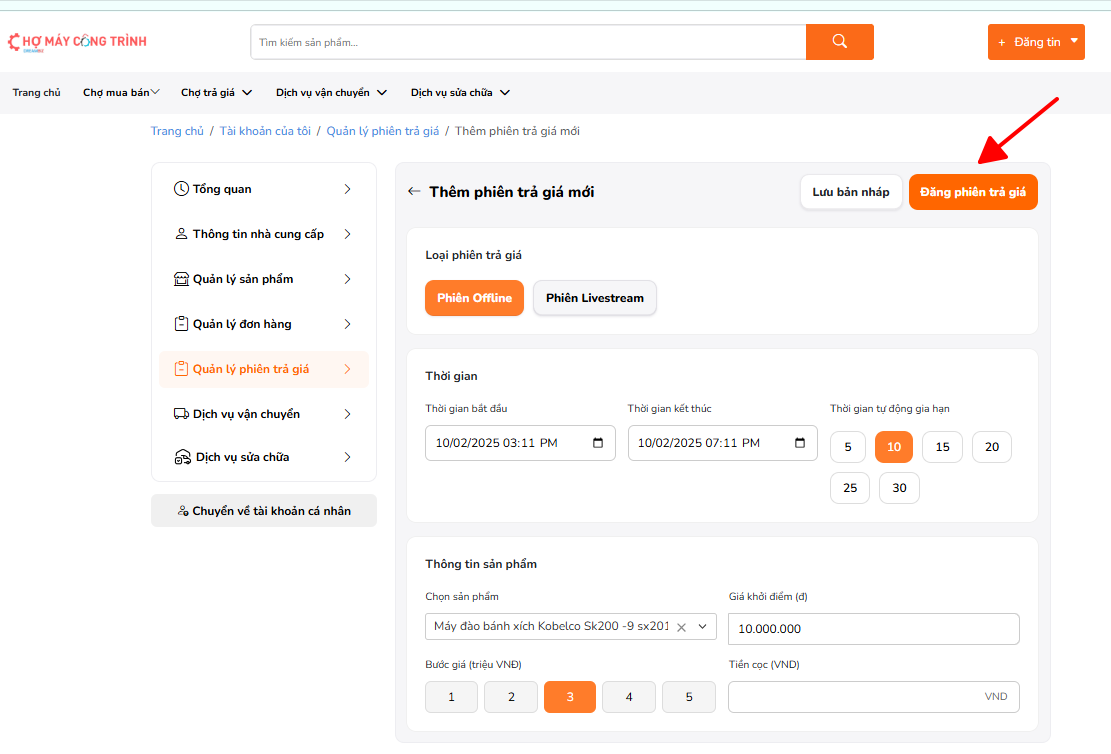Click the orange search magnifier button
The width and height of the screenshot is (1111, 754).
[x=839, y=42]
